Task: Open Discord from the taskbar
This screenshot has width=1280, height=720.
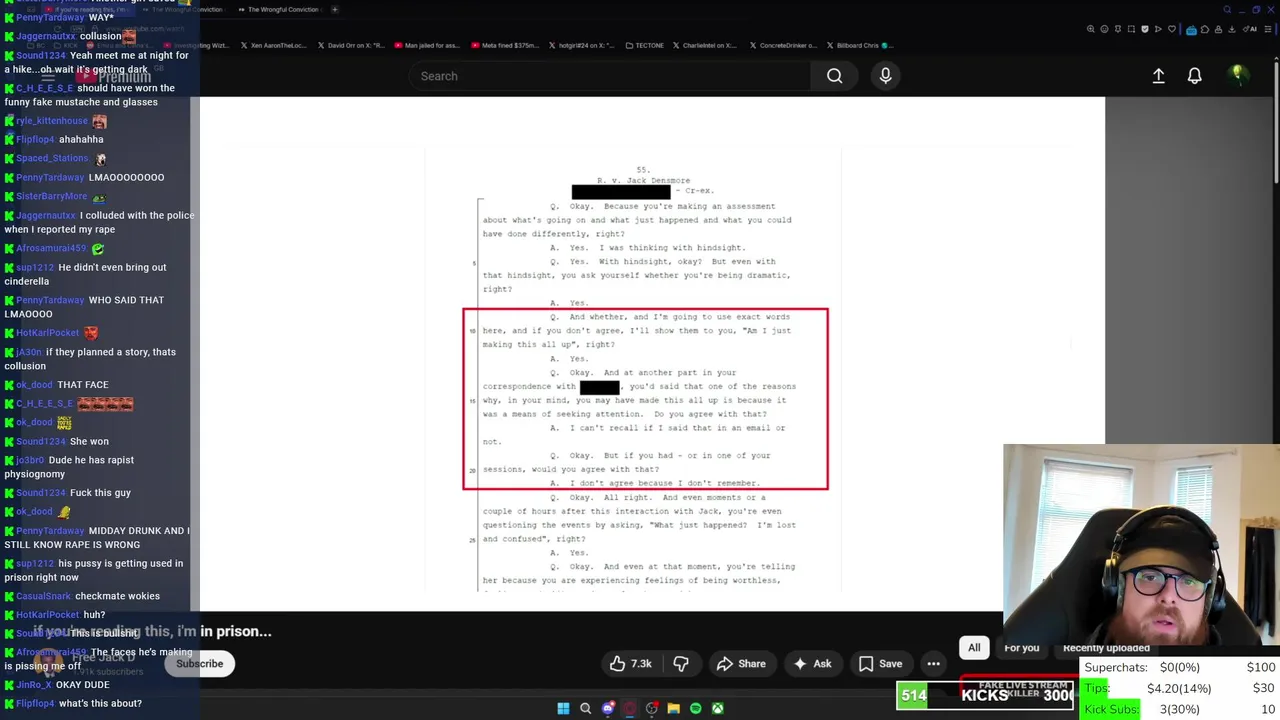Action: point(607,708)
